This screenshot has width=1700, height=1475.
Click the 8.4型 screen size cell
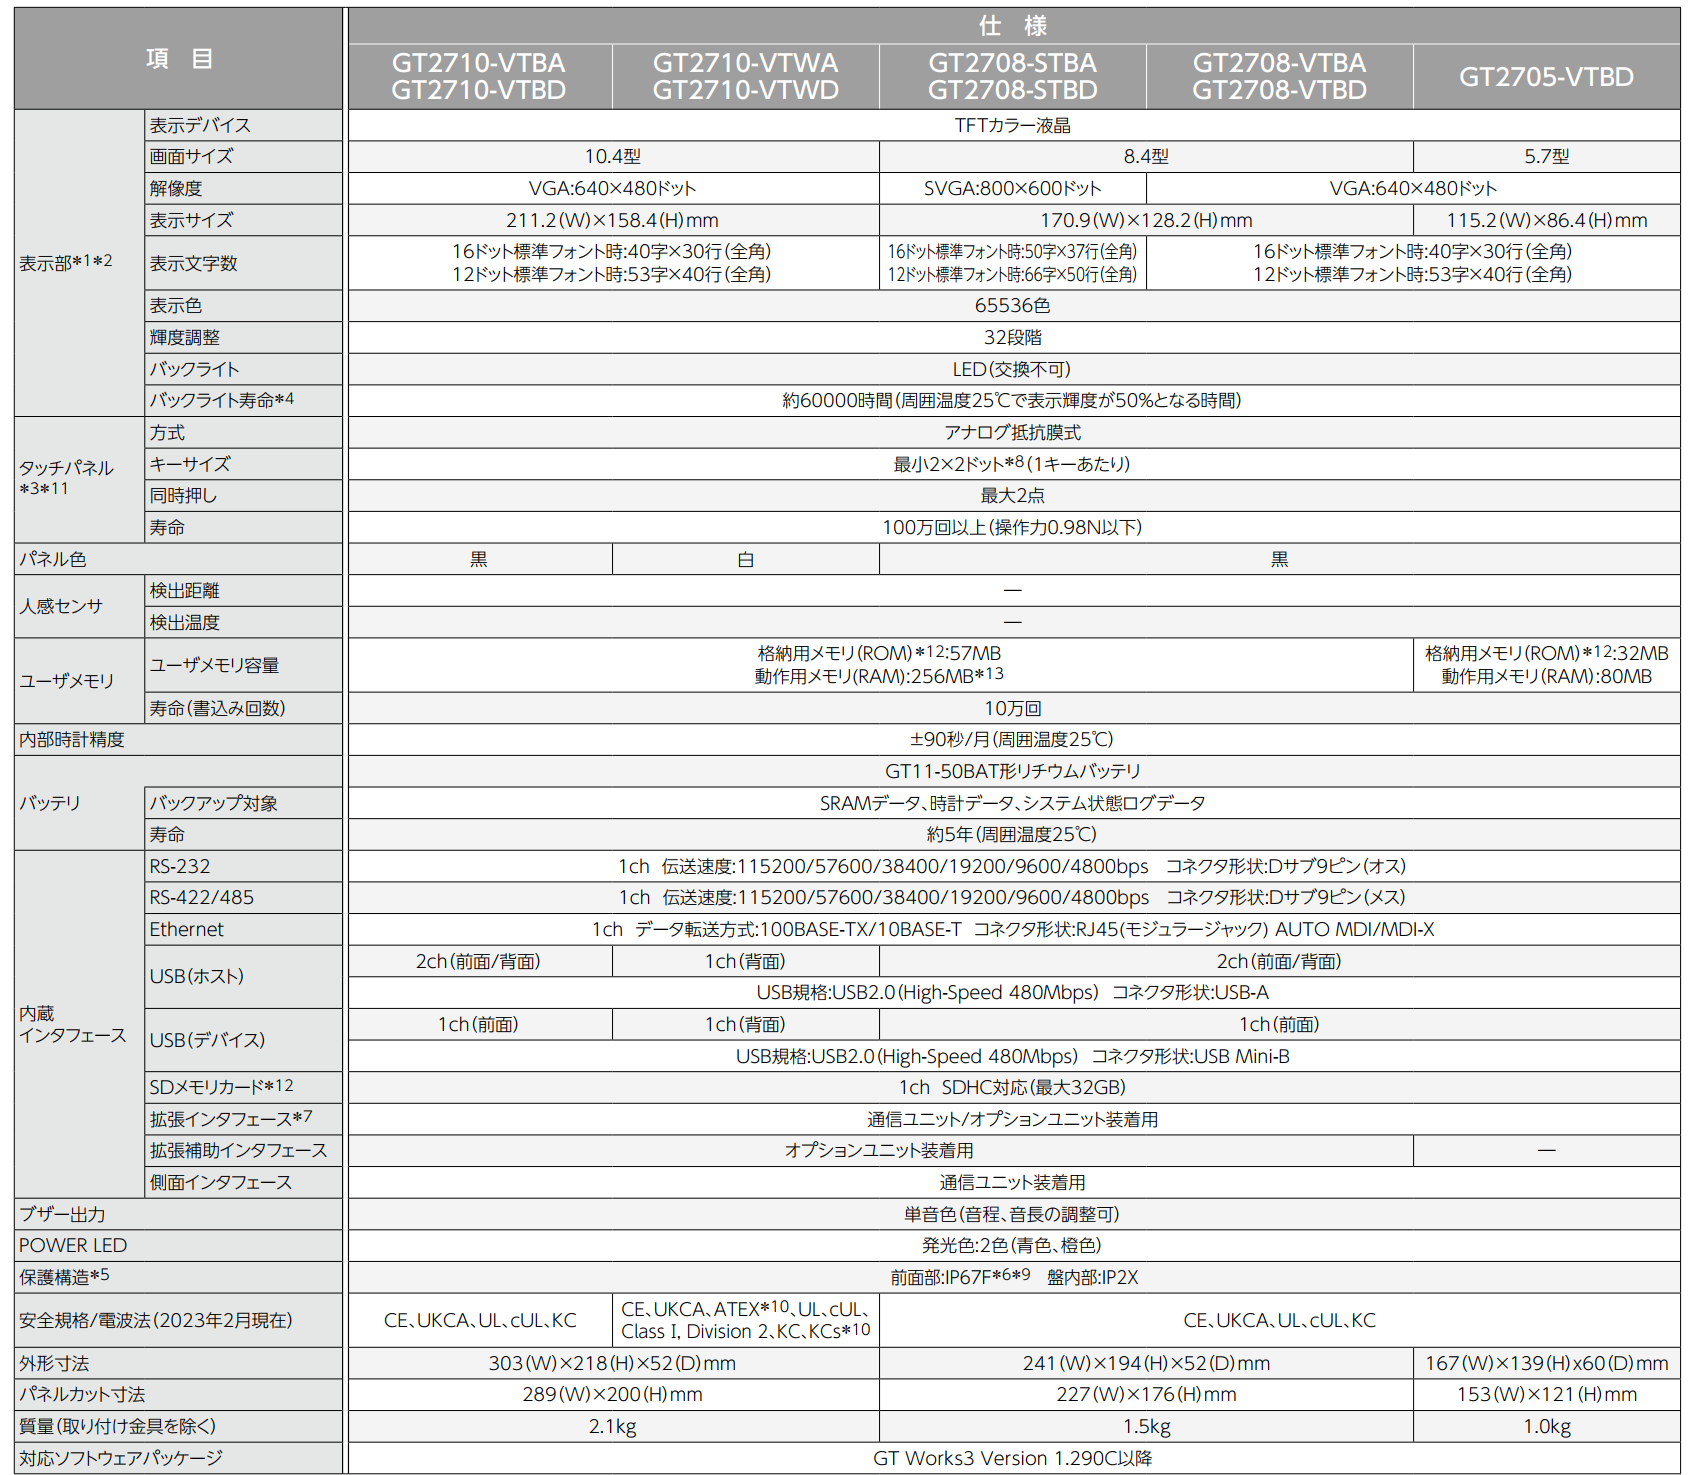(x=1146, y=157)
